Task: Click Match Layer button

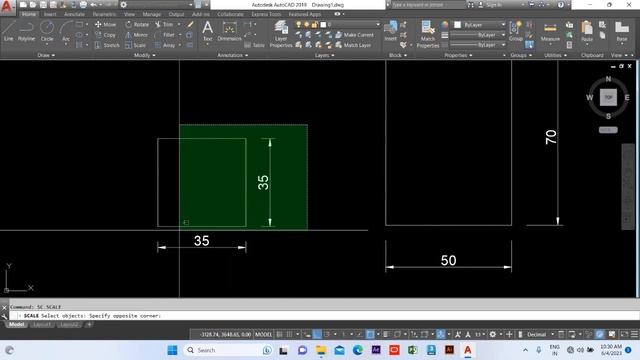Action: 353,45
